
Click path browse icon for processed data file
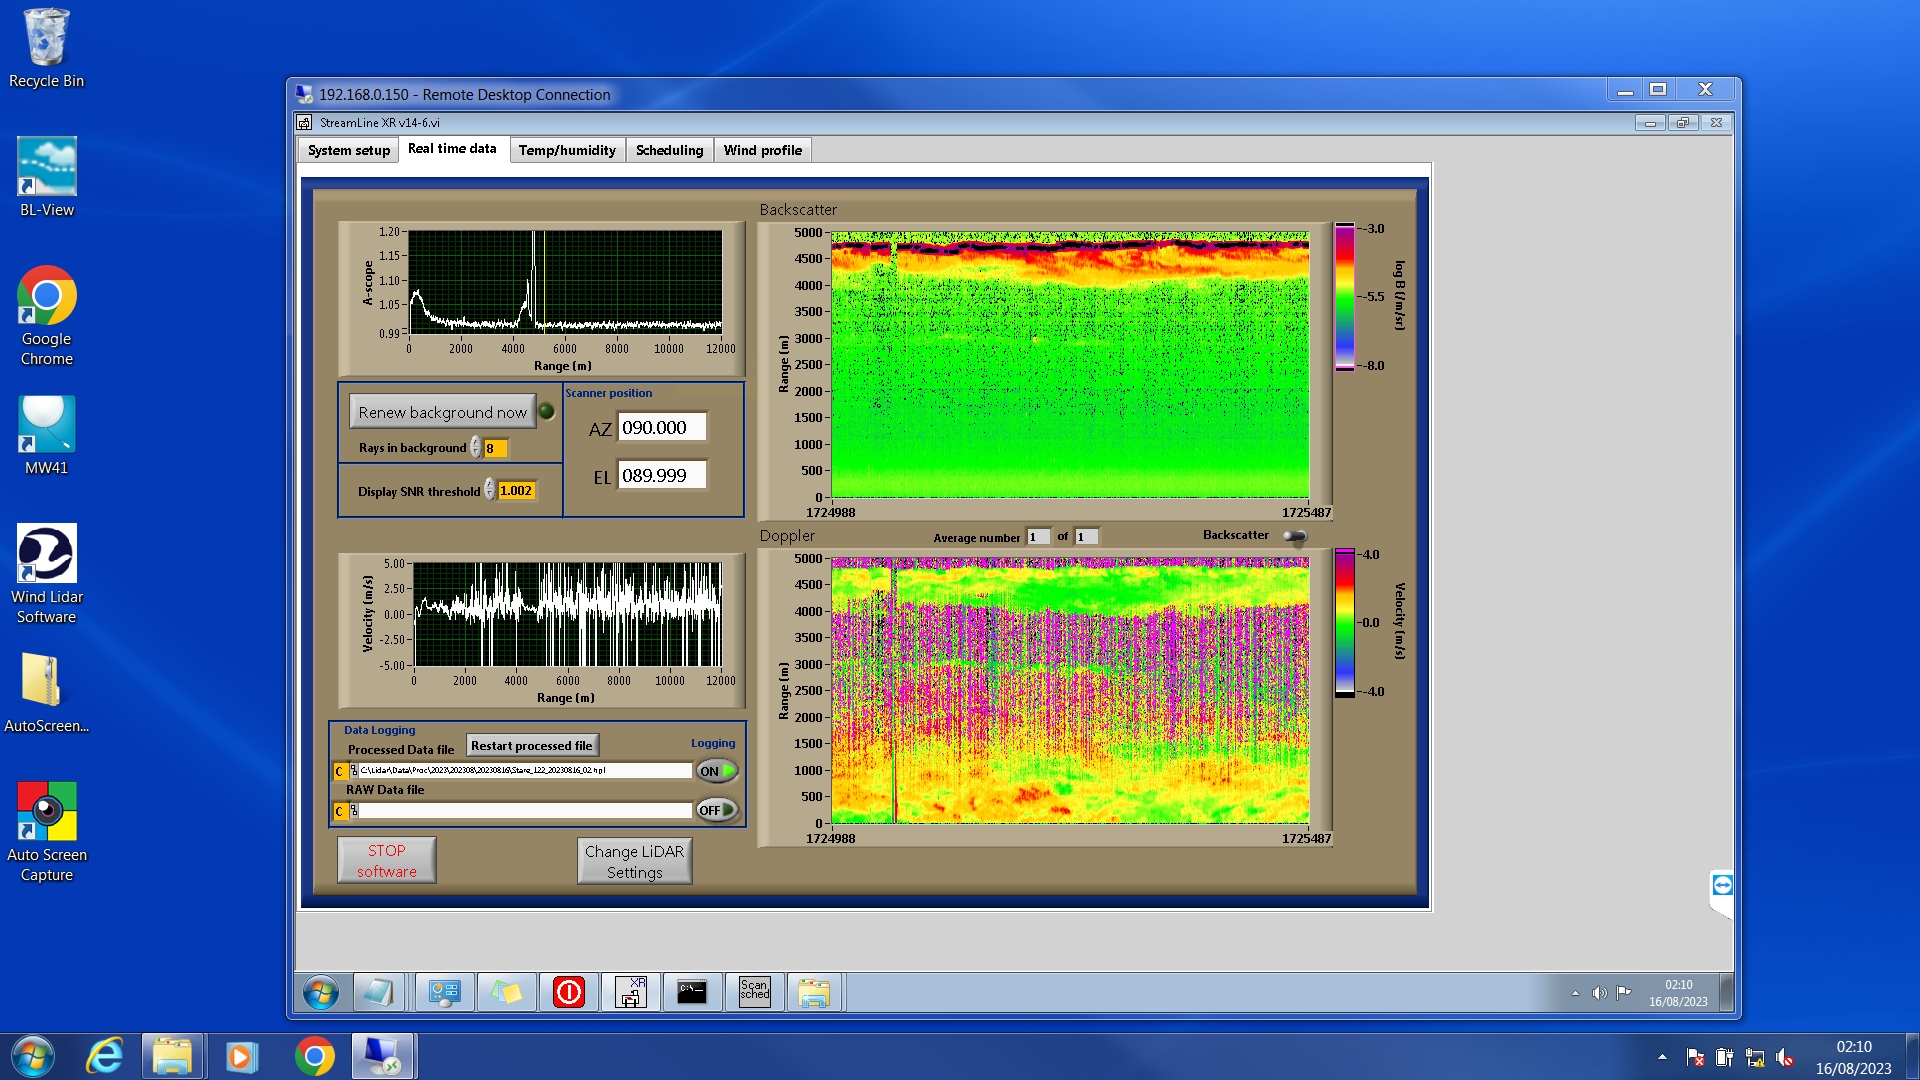point(353,771)
